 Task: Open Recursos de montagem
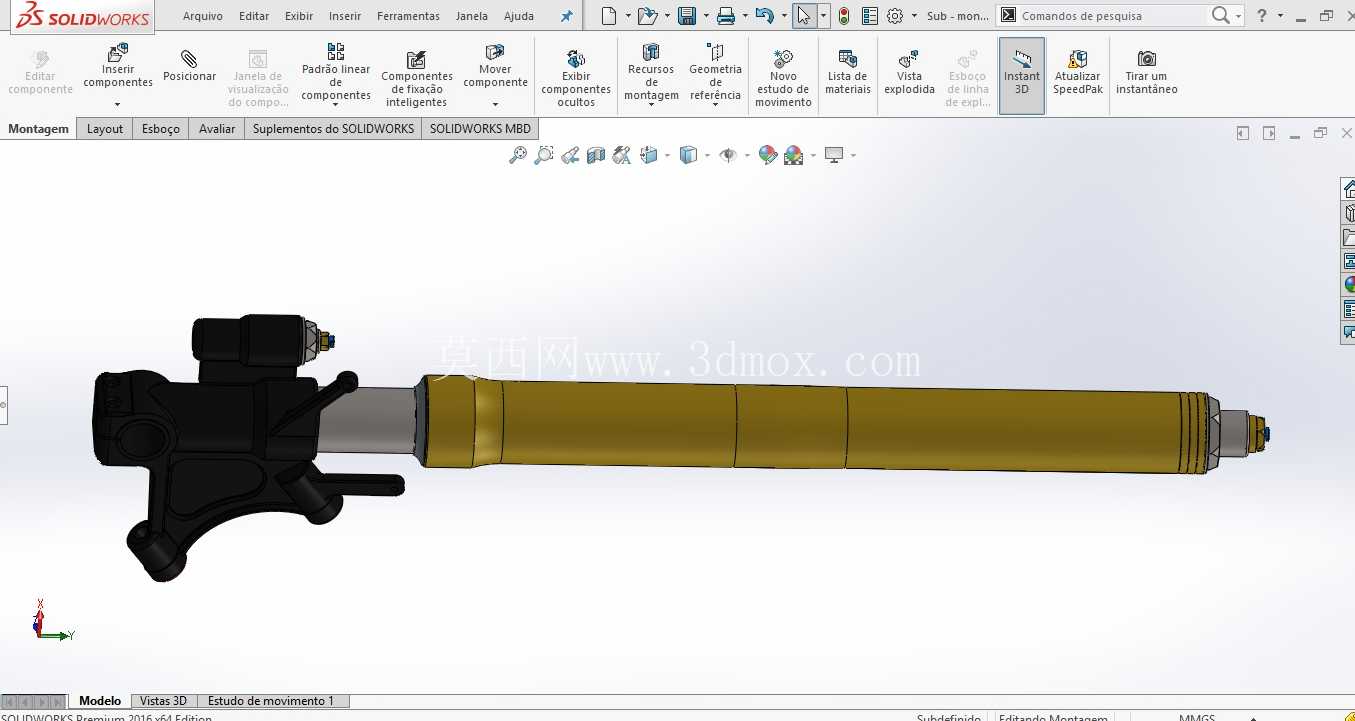click(x=651, y=72)
